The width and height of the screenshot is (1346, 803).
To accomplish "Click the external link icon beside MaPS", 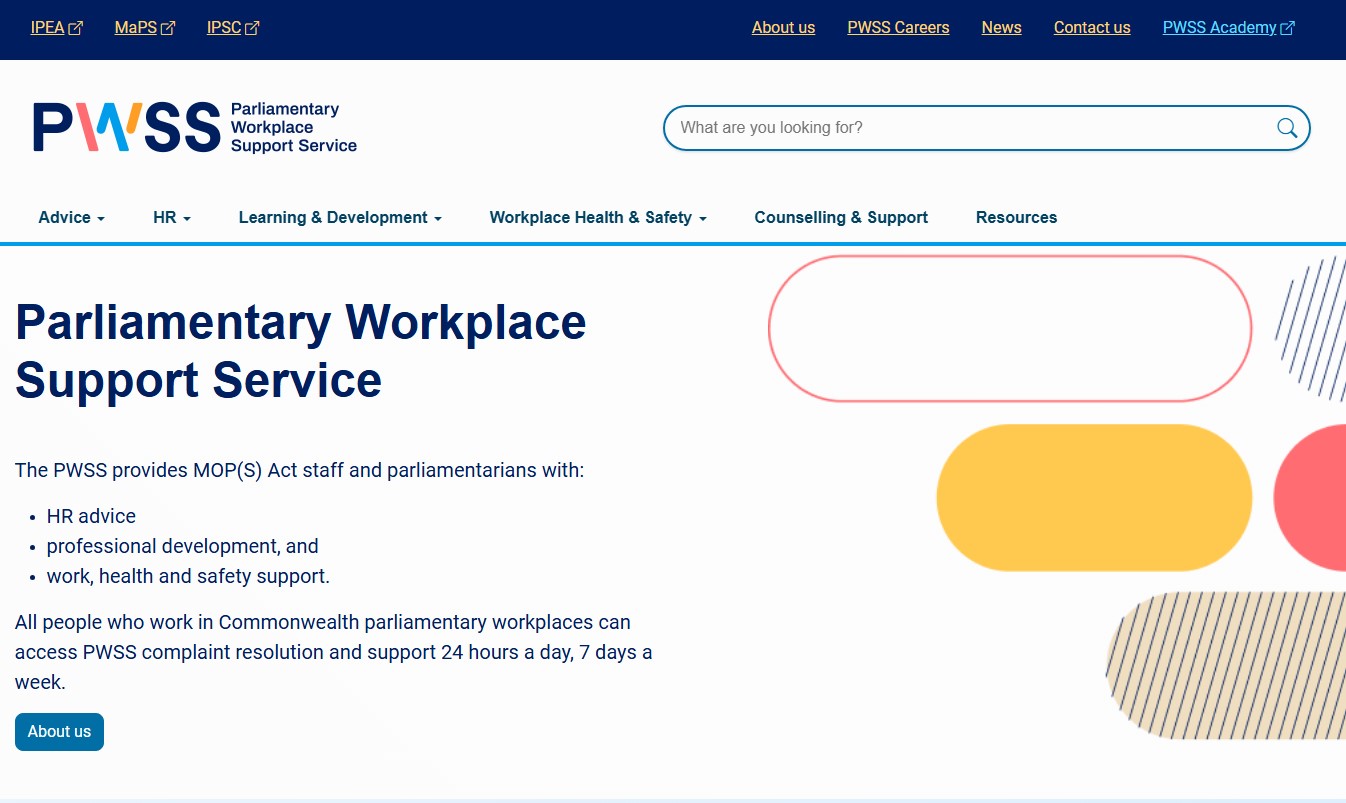I will point(167,27).
